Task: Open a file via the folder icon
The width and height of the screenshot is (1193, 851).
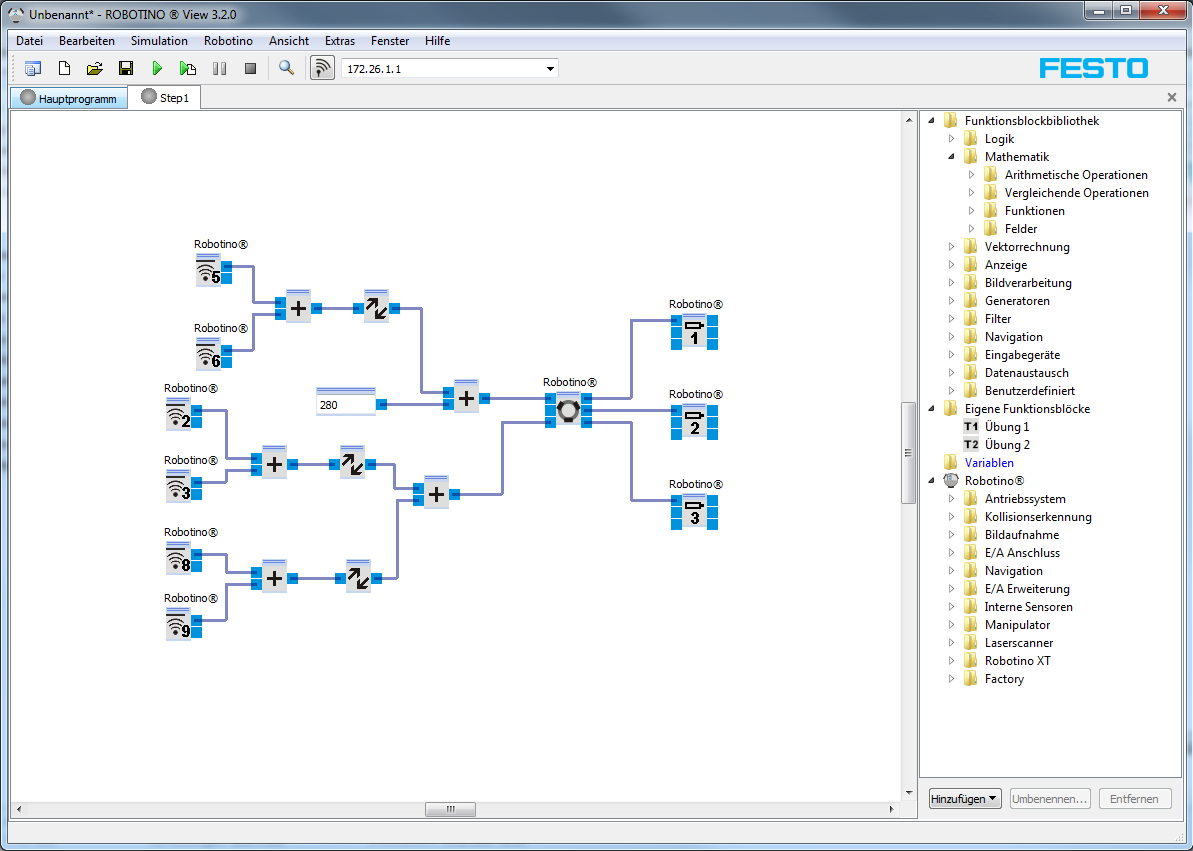Action: point(94,69)
